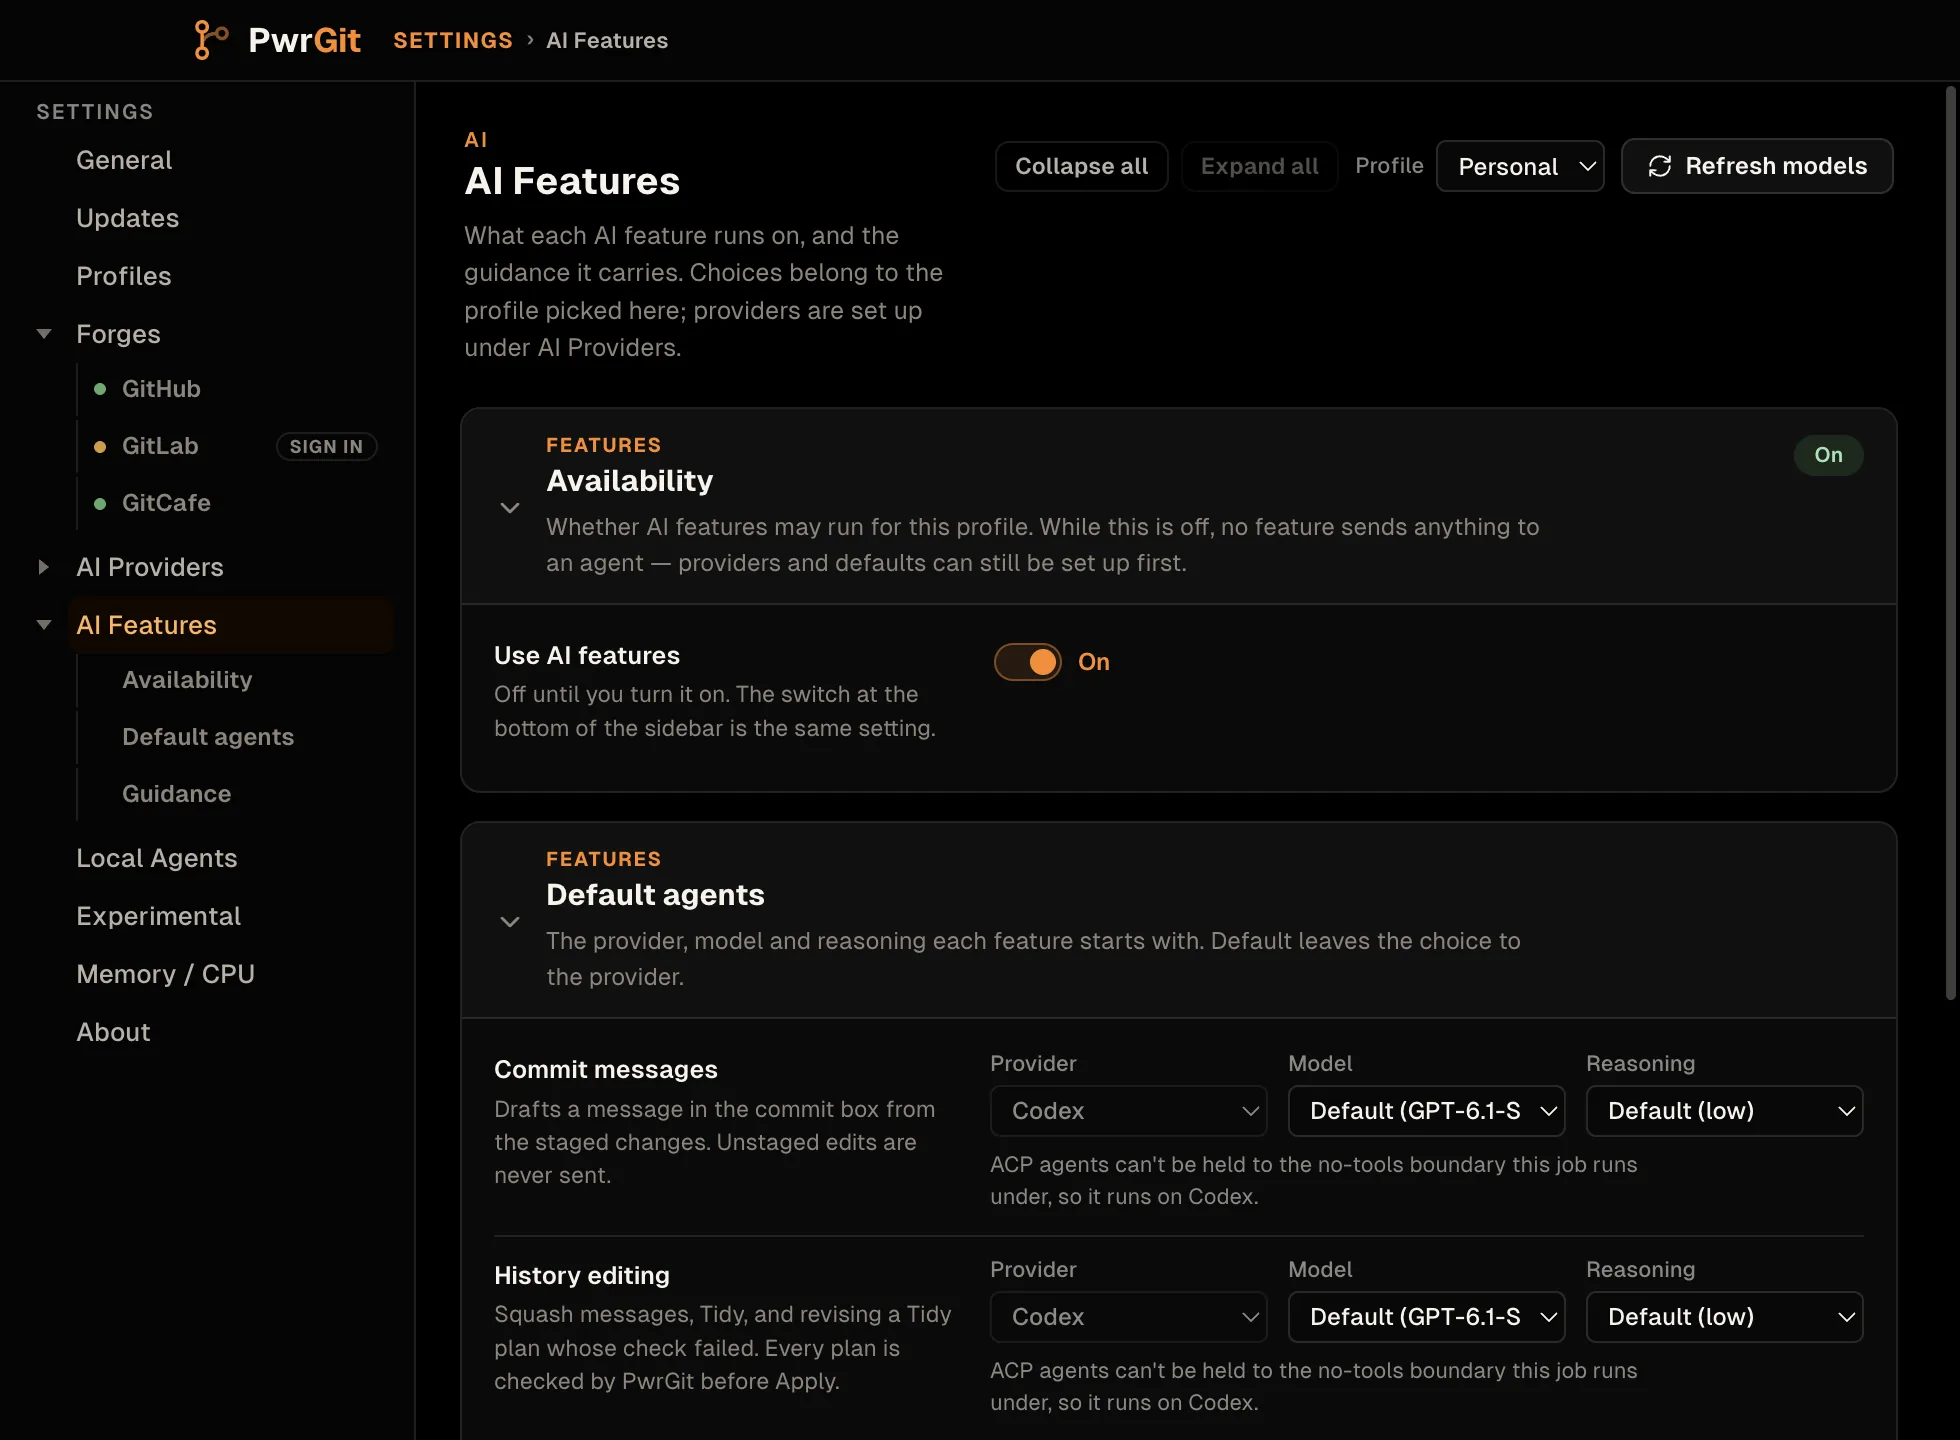Click the green GitCafe status dot
The height and width of the screenshot is (1440, 1960).
[100, 503]
